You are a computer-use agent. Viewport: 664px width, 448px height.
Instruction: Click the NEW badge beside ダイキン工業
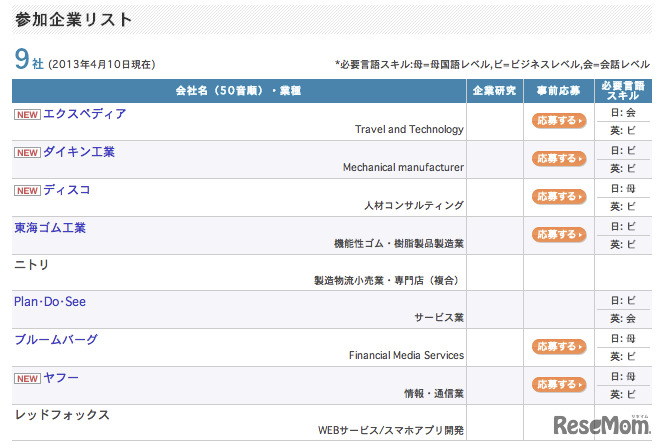28,152
